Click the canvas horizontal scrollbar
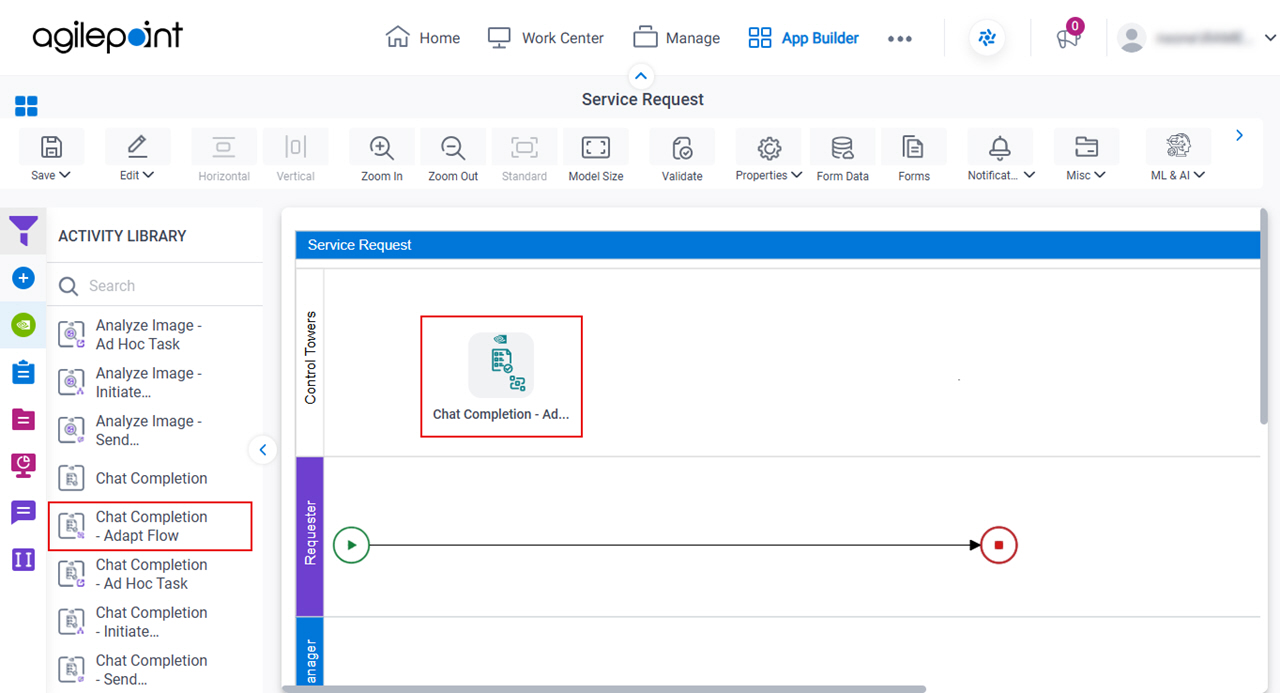The width and height of the screenshot is (1280, 693). 604,688
